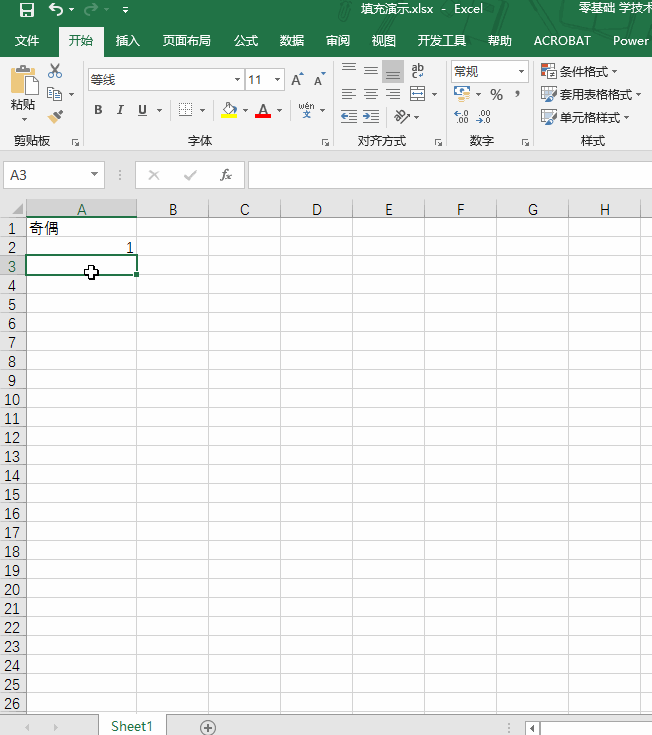Open the 数字 number dialog launcher
This screenshot has width=652, height=735.
[525, 142]
